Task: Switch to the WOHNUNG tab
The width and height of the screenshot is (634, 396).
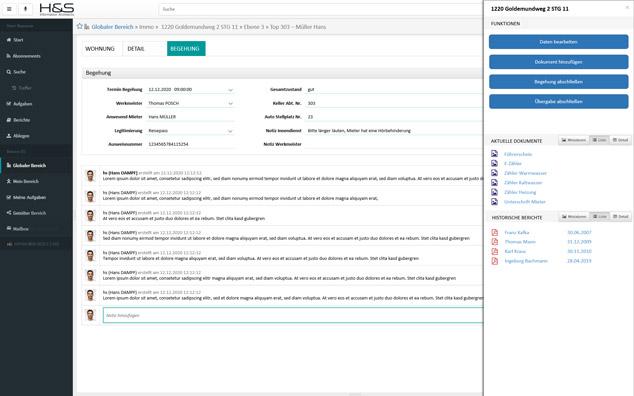Action: pyautogui.click(x=100, y=49)
